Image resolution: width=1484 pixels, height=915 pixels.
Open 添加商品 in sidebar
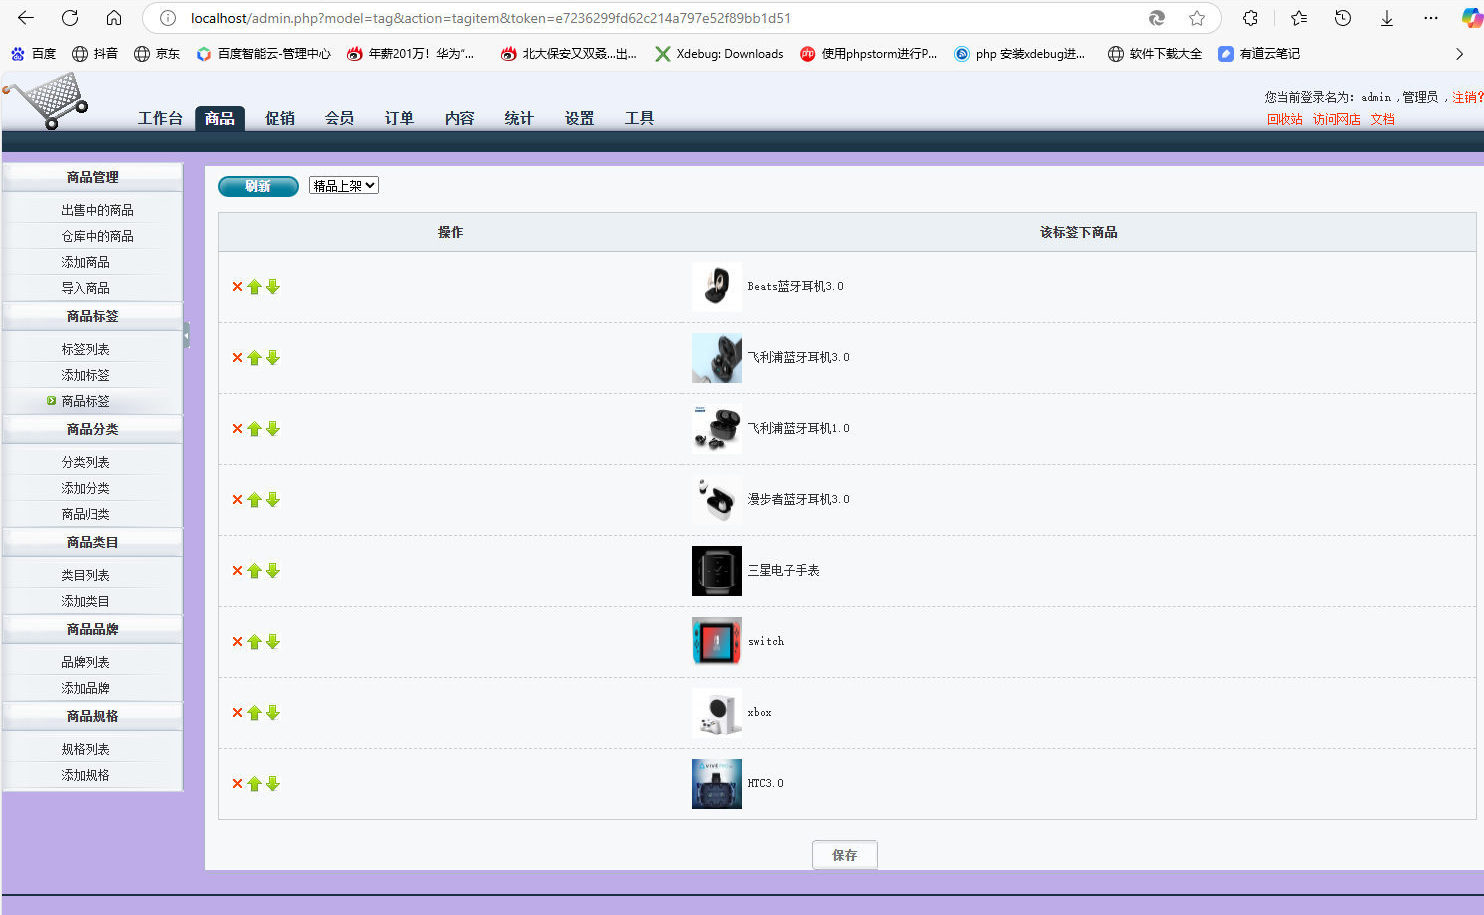85,262
